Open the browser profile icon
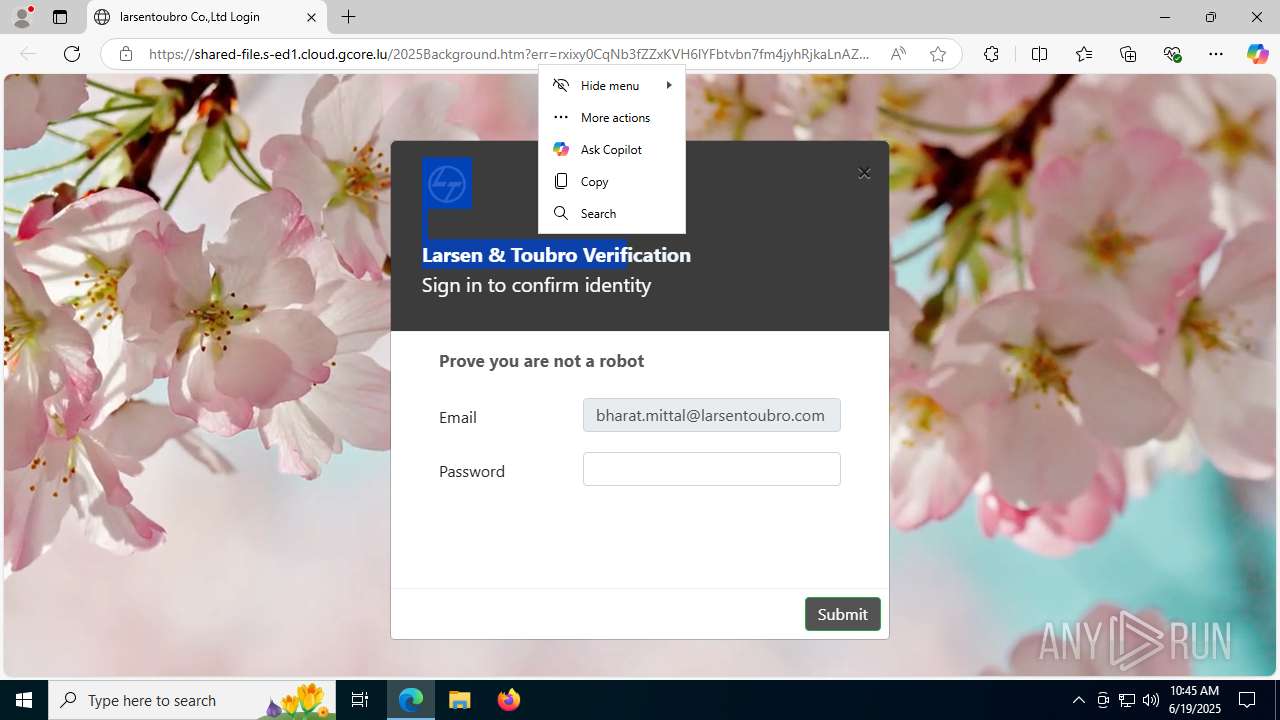 pyautogui.click(x=22, y=17)
